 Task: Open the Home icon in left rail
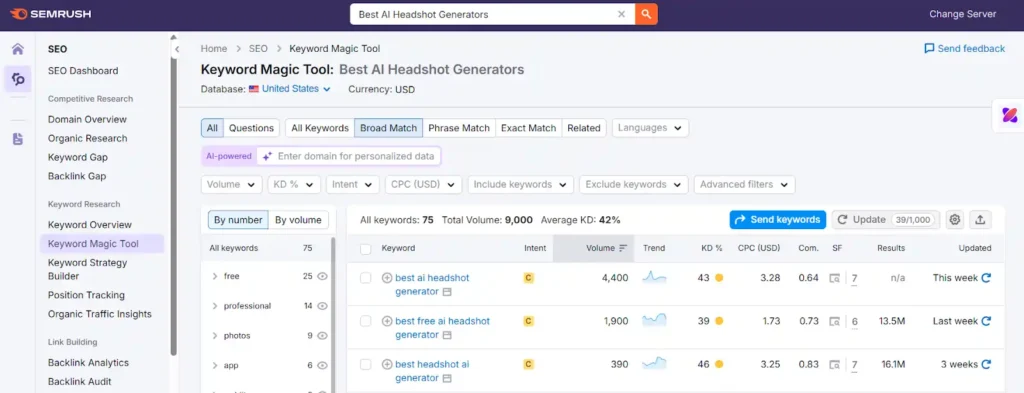(18, 49)
